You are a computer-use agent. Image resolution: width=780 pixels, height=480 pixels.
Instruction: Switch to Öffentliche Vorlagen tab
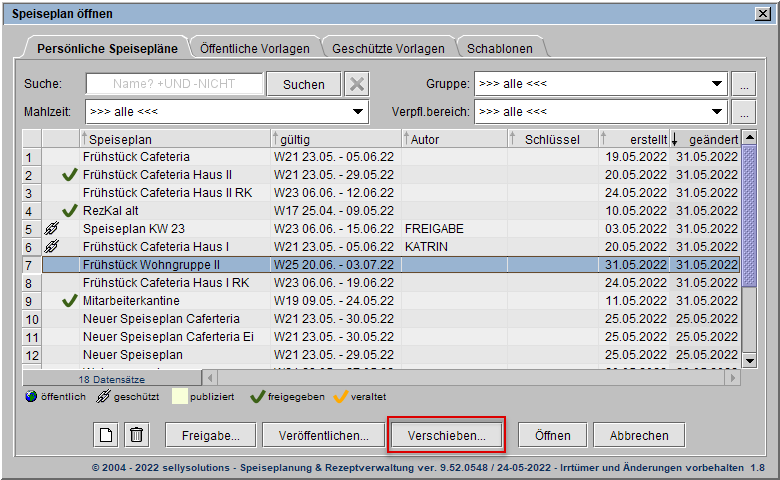[x=254, y=48]
